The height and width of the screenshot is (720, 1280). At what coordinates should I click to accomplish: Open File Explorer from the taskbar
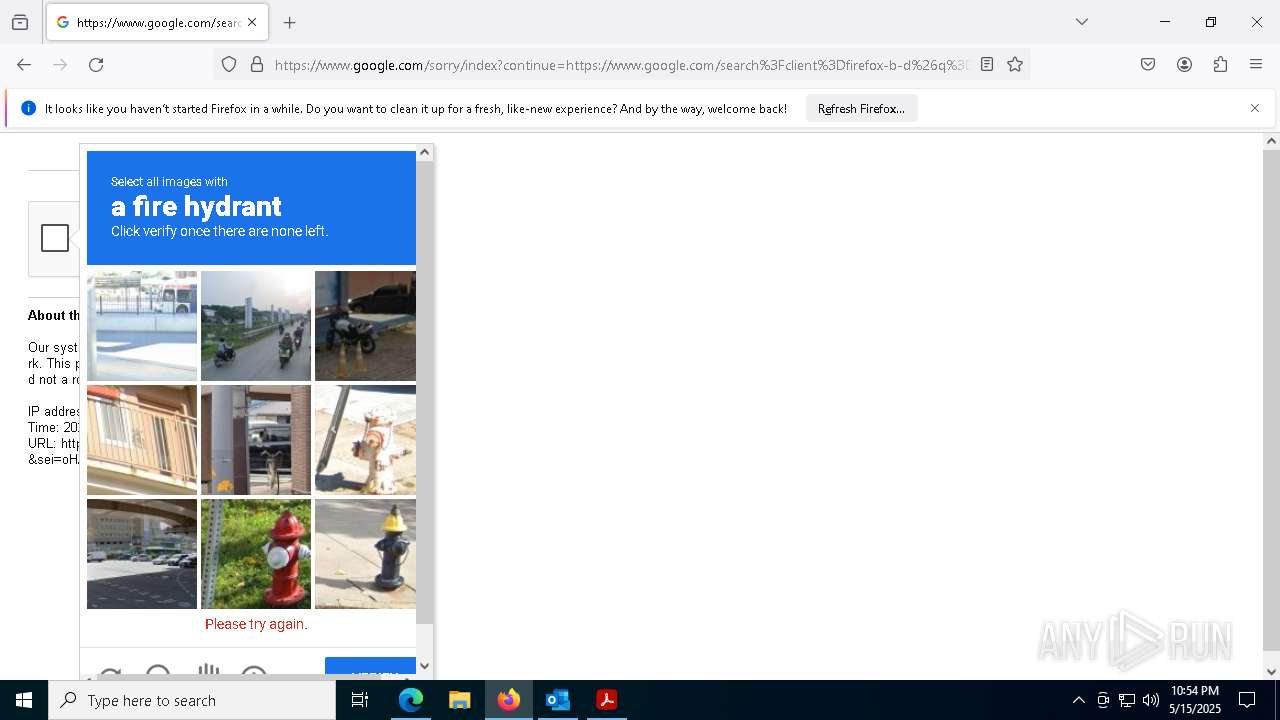point(459,700)
